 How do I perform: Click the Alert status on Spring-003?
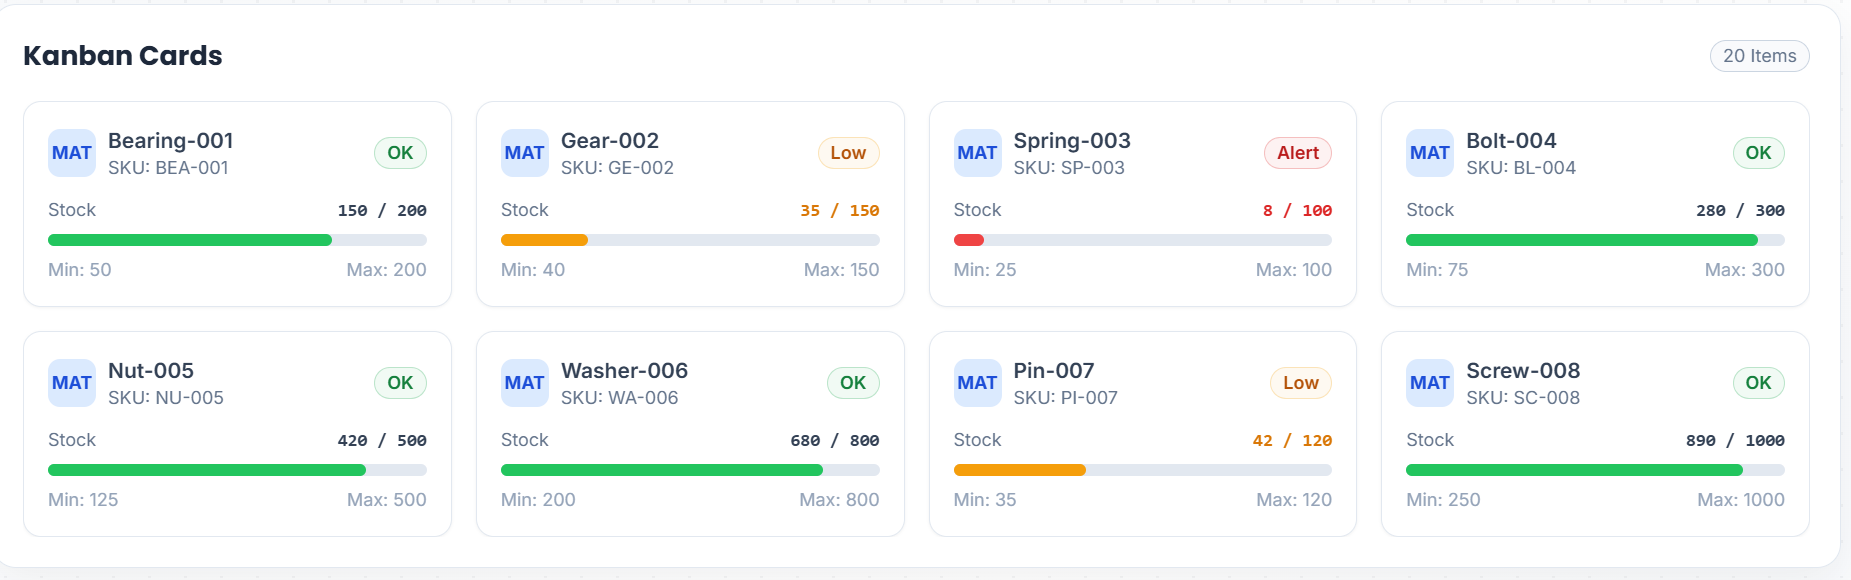point(1297,153)
